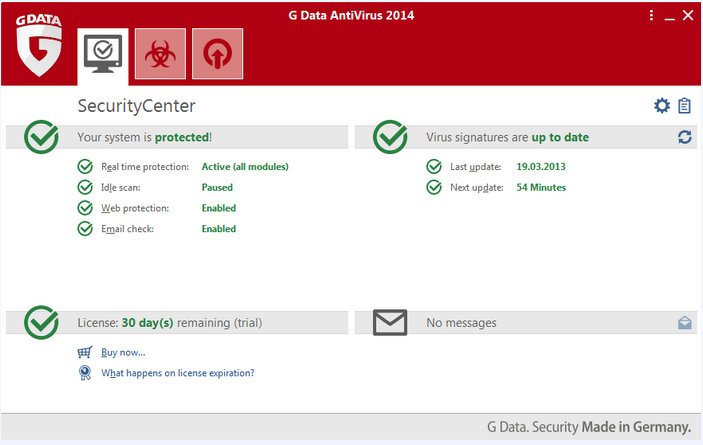Image resolution: width=703 pixels, height=445 pixels.
Task: Close the G Data AntiVirus window
Action: 688,15
